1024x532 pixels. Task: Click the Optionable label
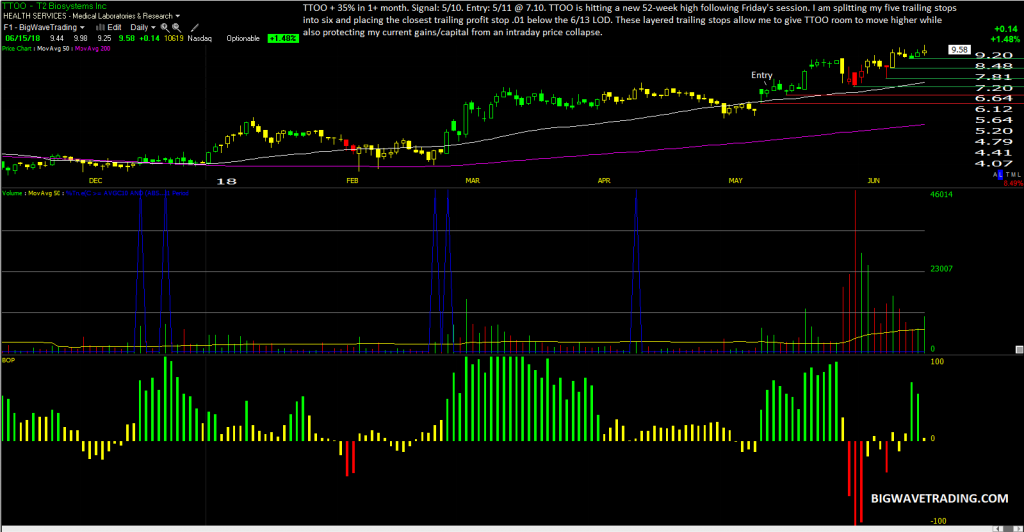[x=243, y=39]
